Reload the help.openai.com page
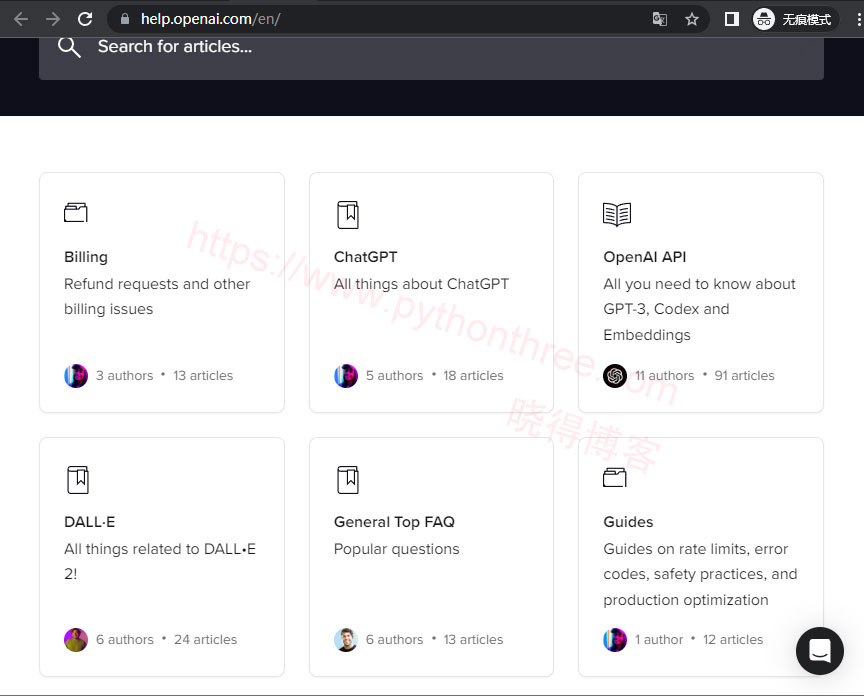This screenshot has height=696, width=864. click(85, 19)
